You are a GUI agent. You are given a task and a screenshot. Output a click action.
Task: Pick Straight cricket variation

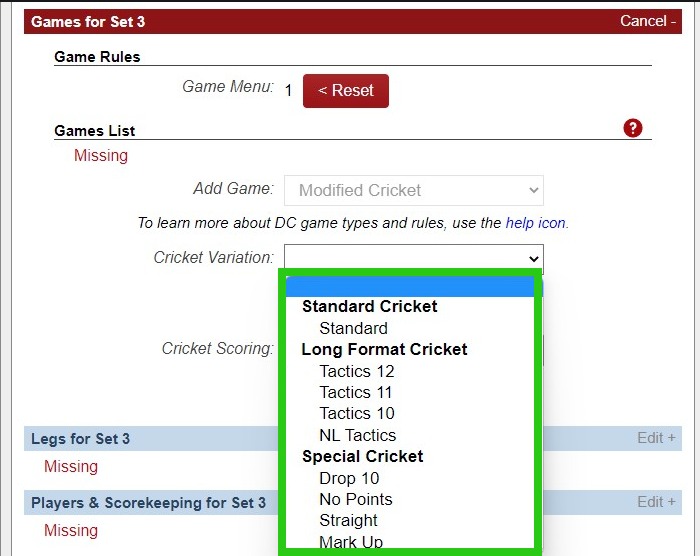348,520
